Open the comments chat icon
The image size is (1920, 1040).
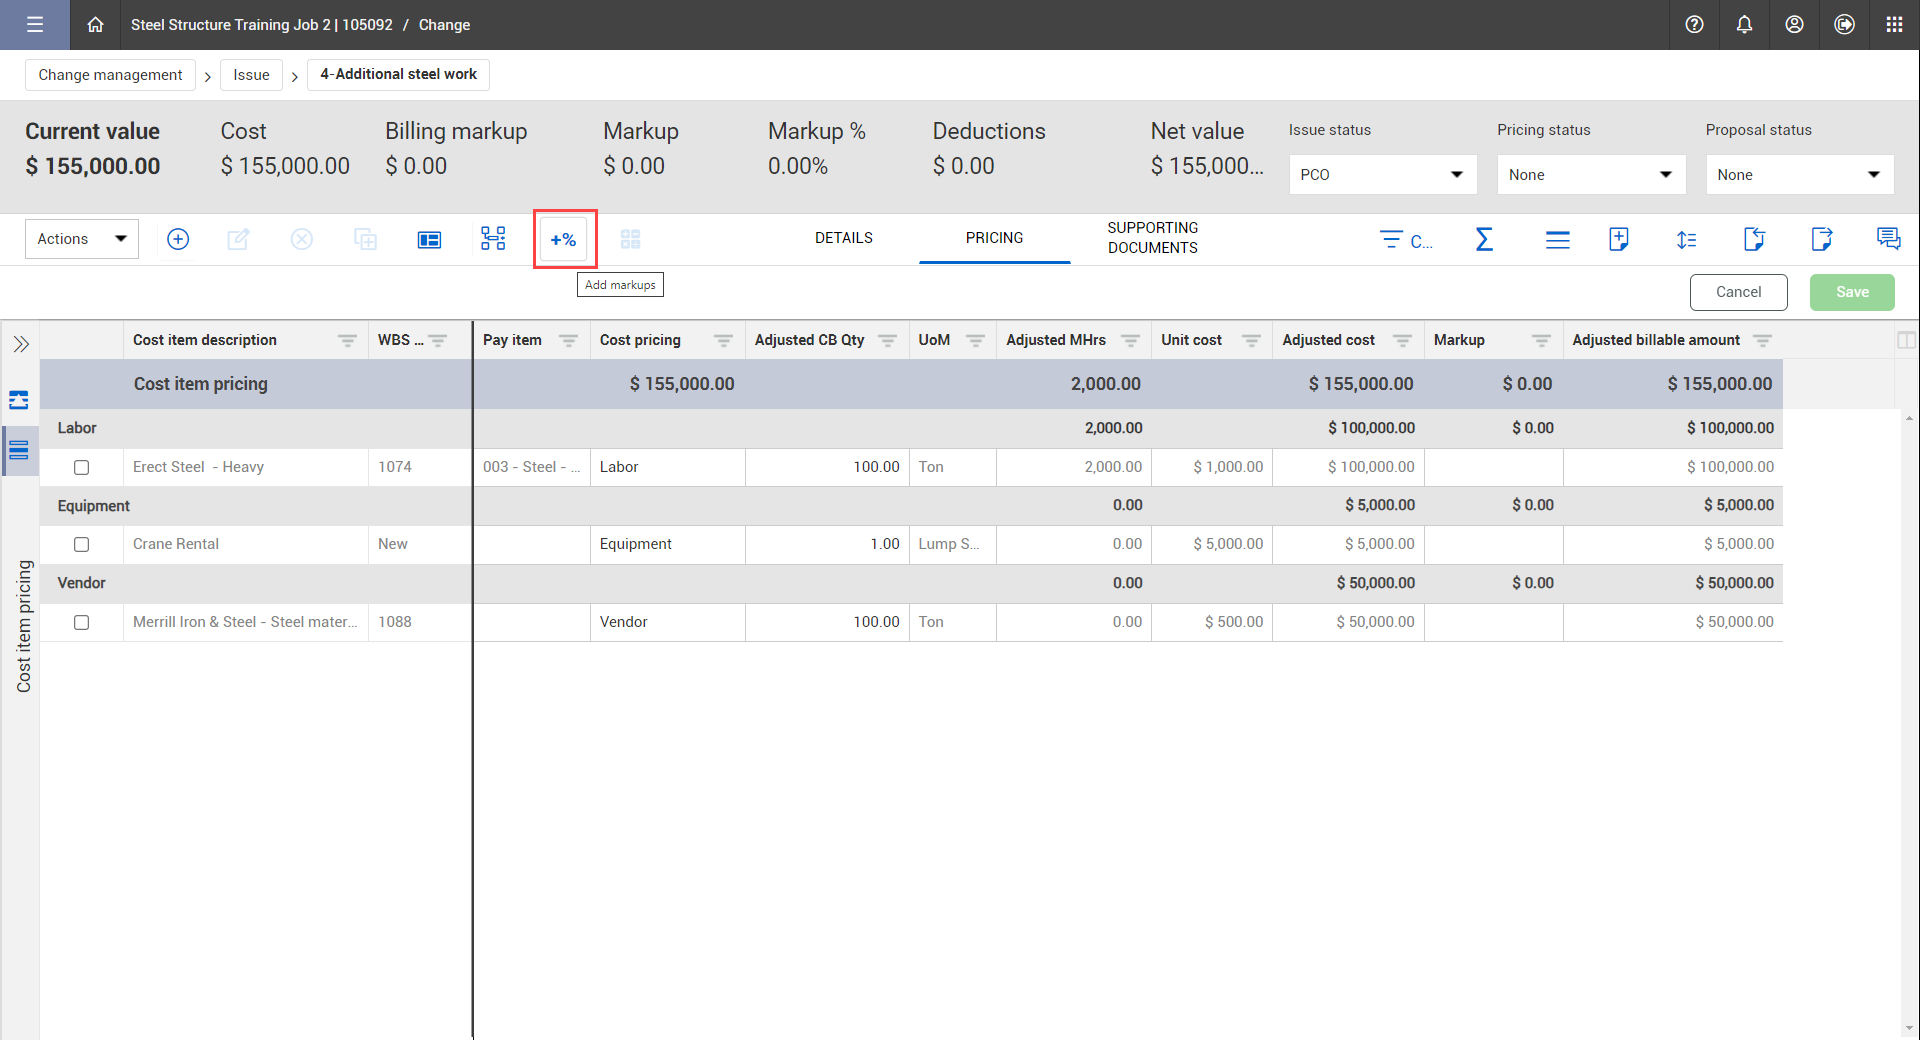point(1888,239)
